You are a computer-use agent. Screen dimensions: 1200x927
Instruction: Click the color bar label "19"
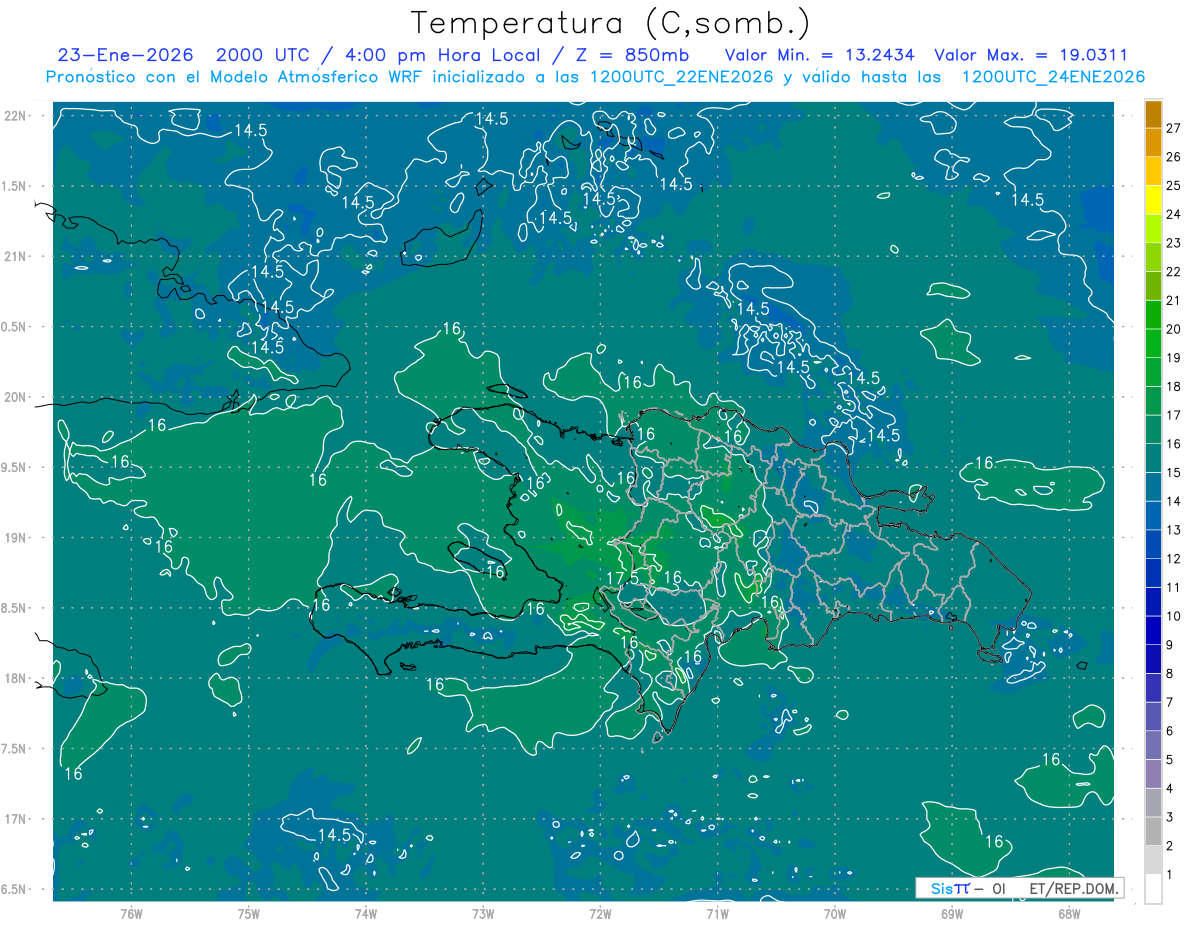click(x=1174, y=357)
